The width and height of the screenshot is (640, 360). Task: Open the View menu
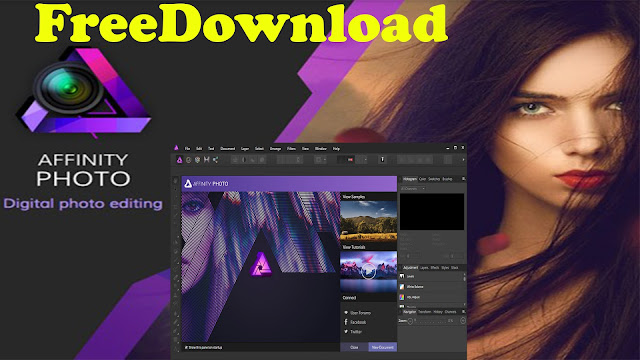(x=305, y=149)
